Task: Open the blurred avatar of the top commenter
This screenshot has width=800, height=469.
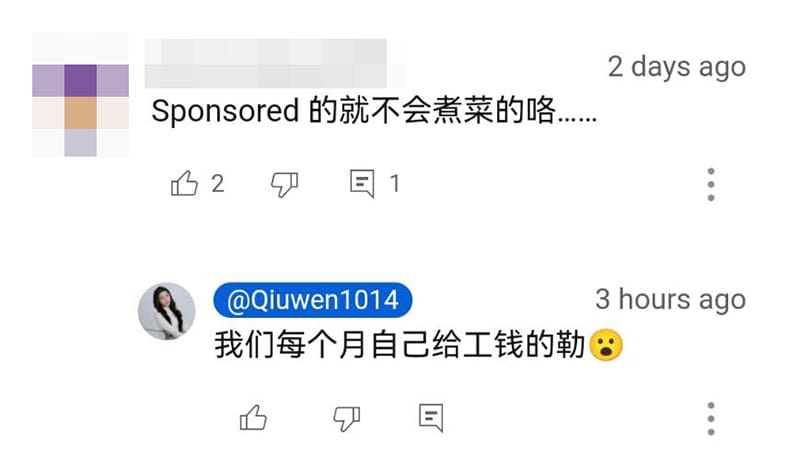Action: (80, 94)
